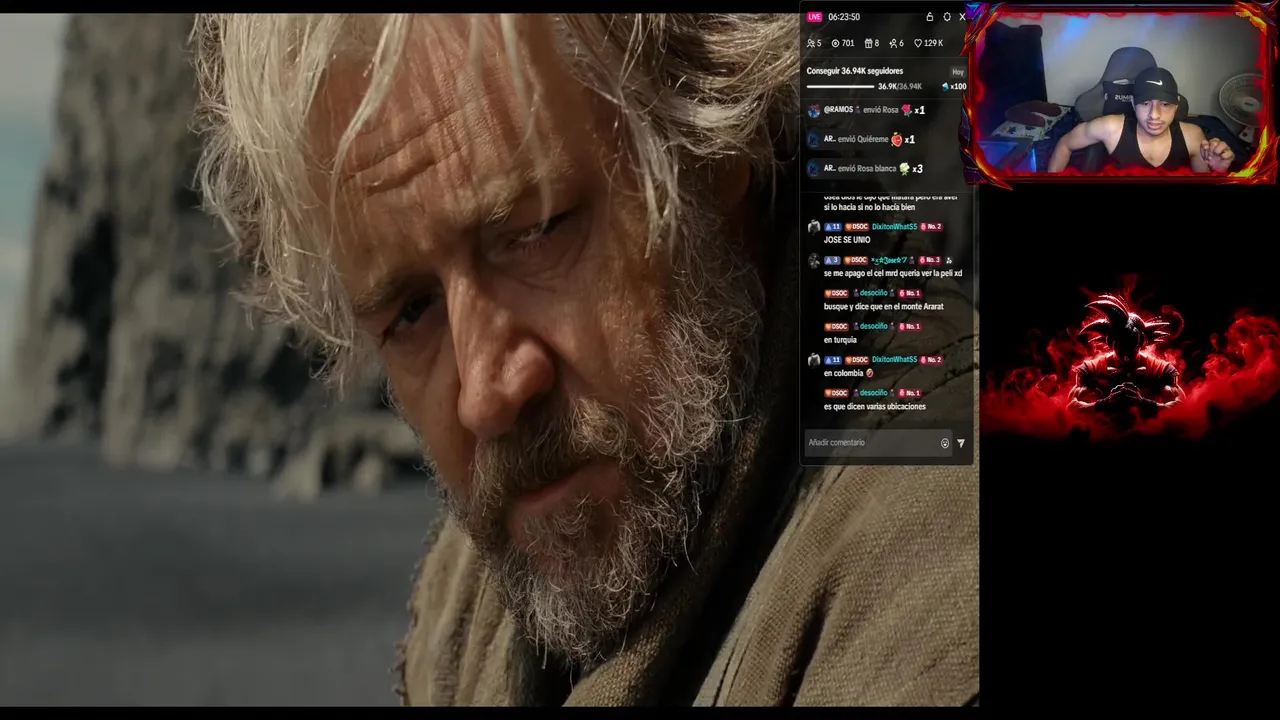This screenshot has height=720, width=1280.
Task: Click the Rosa gift icon x1
Action: [907, 110]
